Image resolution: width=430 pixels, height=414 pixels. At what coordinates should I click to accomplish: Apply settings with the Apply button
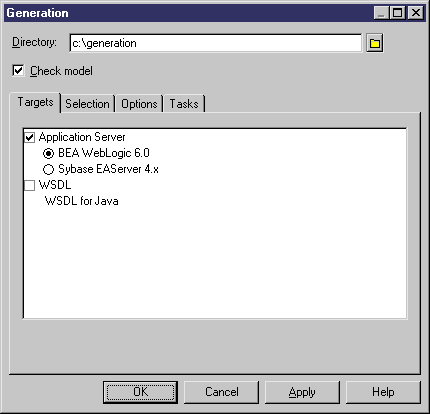pos(302,392)
